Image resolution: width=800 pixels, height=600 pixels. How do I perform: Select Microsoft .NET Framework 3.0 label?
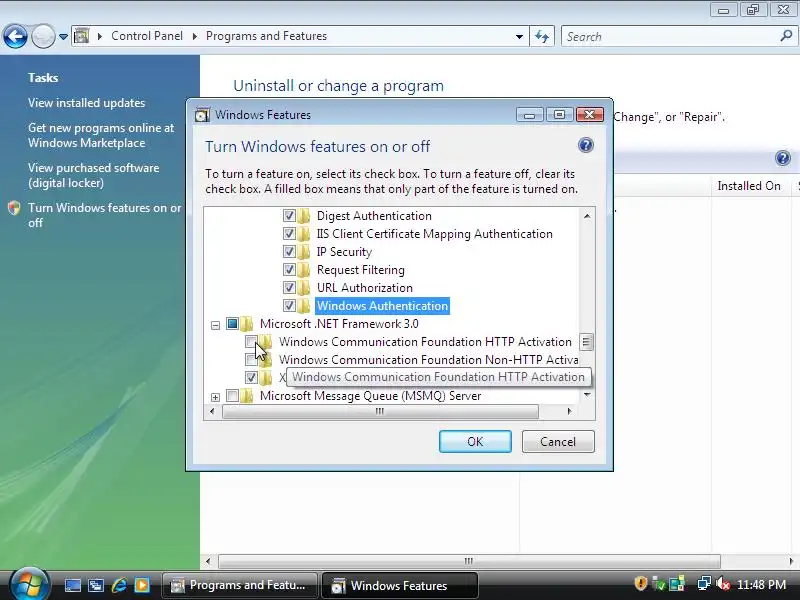coord(339,323)
